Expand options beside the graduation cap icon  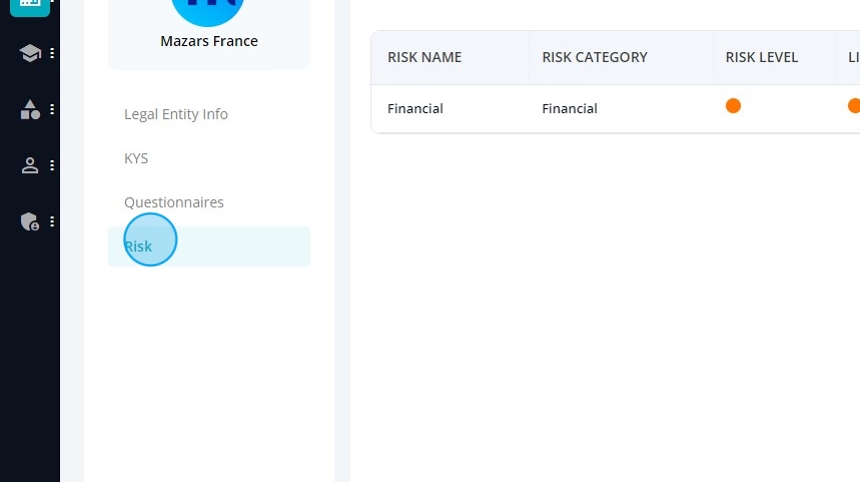coord(52,53)
